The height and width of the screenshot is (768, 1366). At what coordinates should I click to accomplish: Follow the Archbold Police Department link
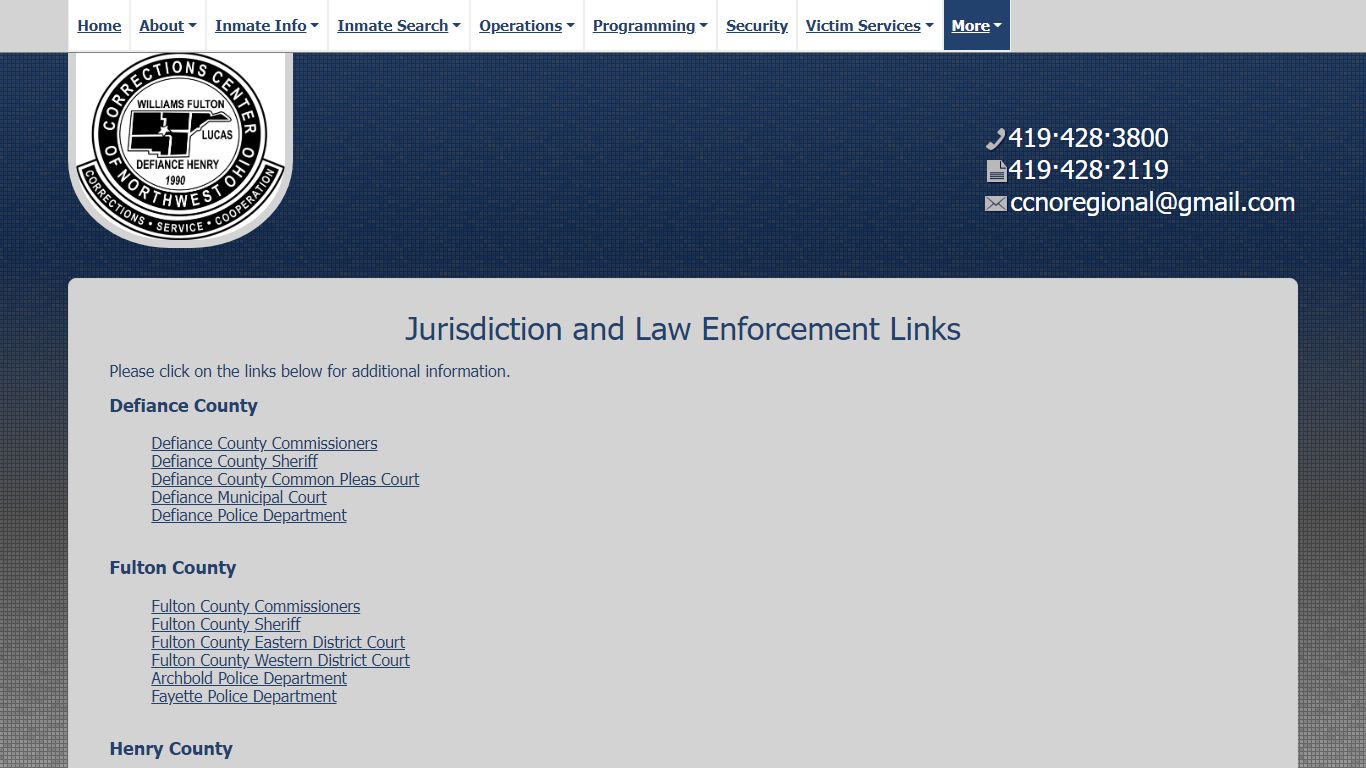click(249, 678)
